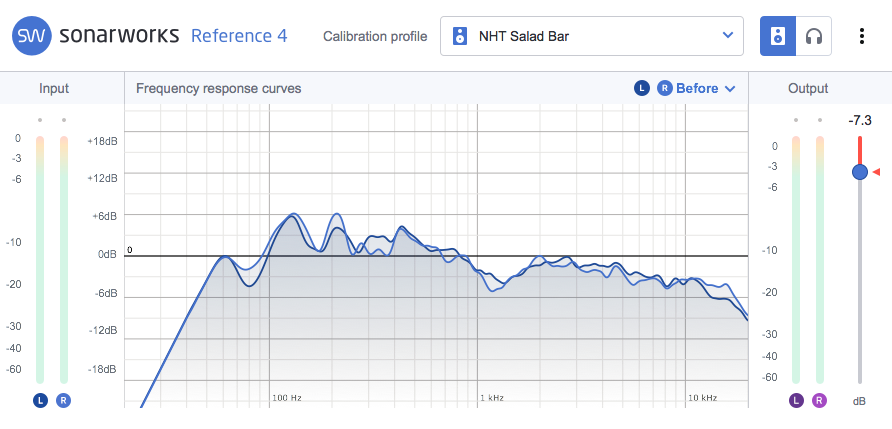Click the calibration profile dropdown arrow
The image size is (892, 429).
[727, 37]
